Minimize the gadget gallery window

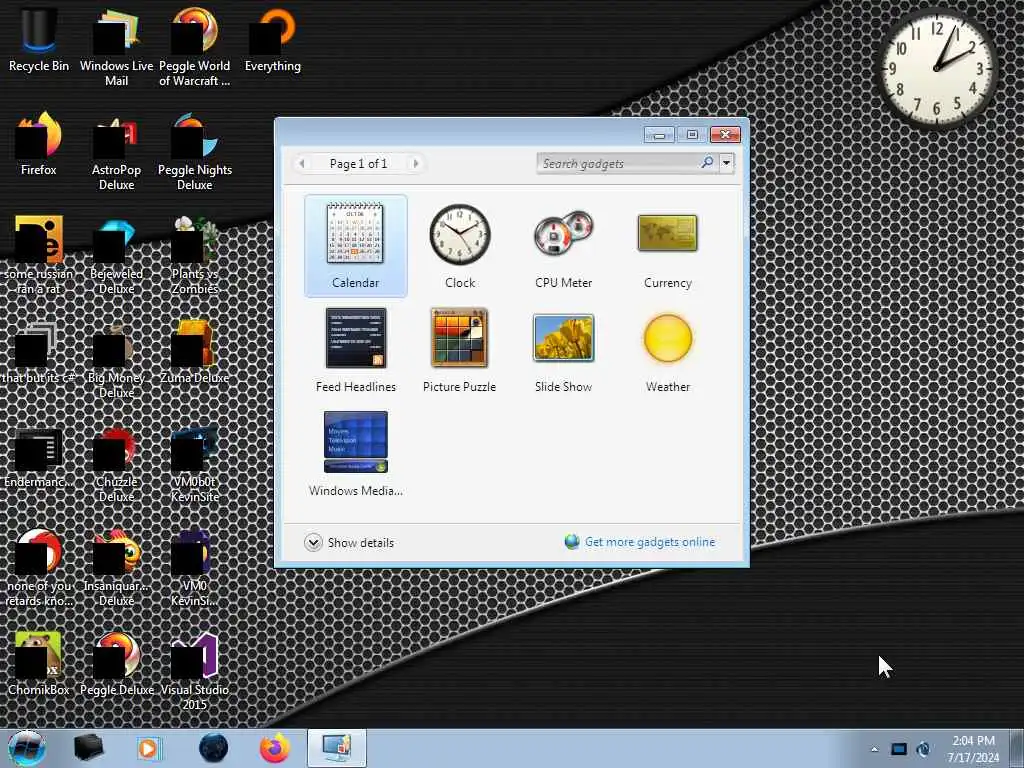(659, 135)
